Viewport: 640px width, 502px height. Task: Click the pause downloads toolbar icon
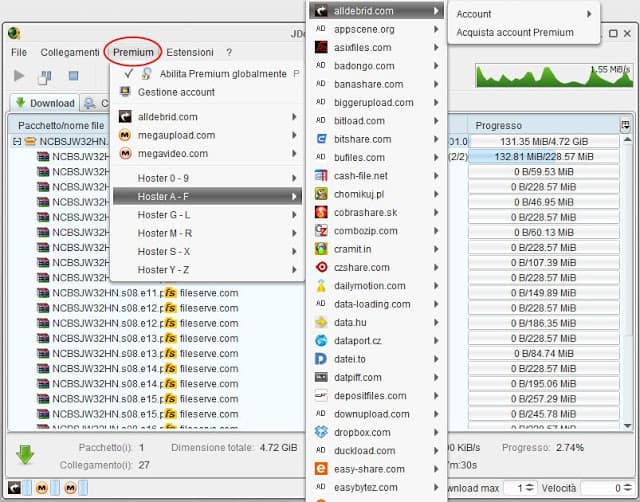(45, 77)
